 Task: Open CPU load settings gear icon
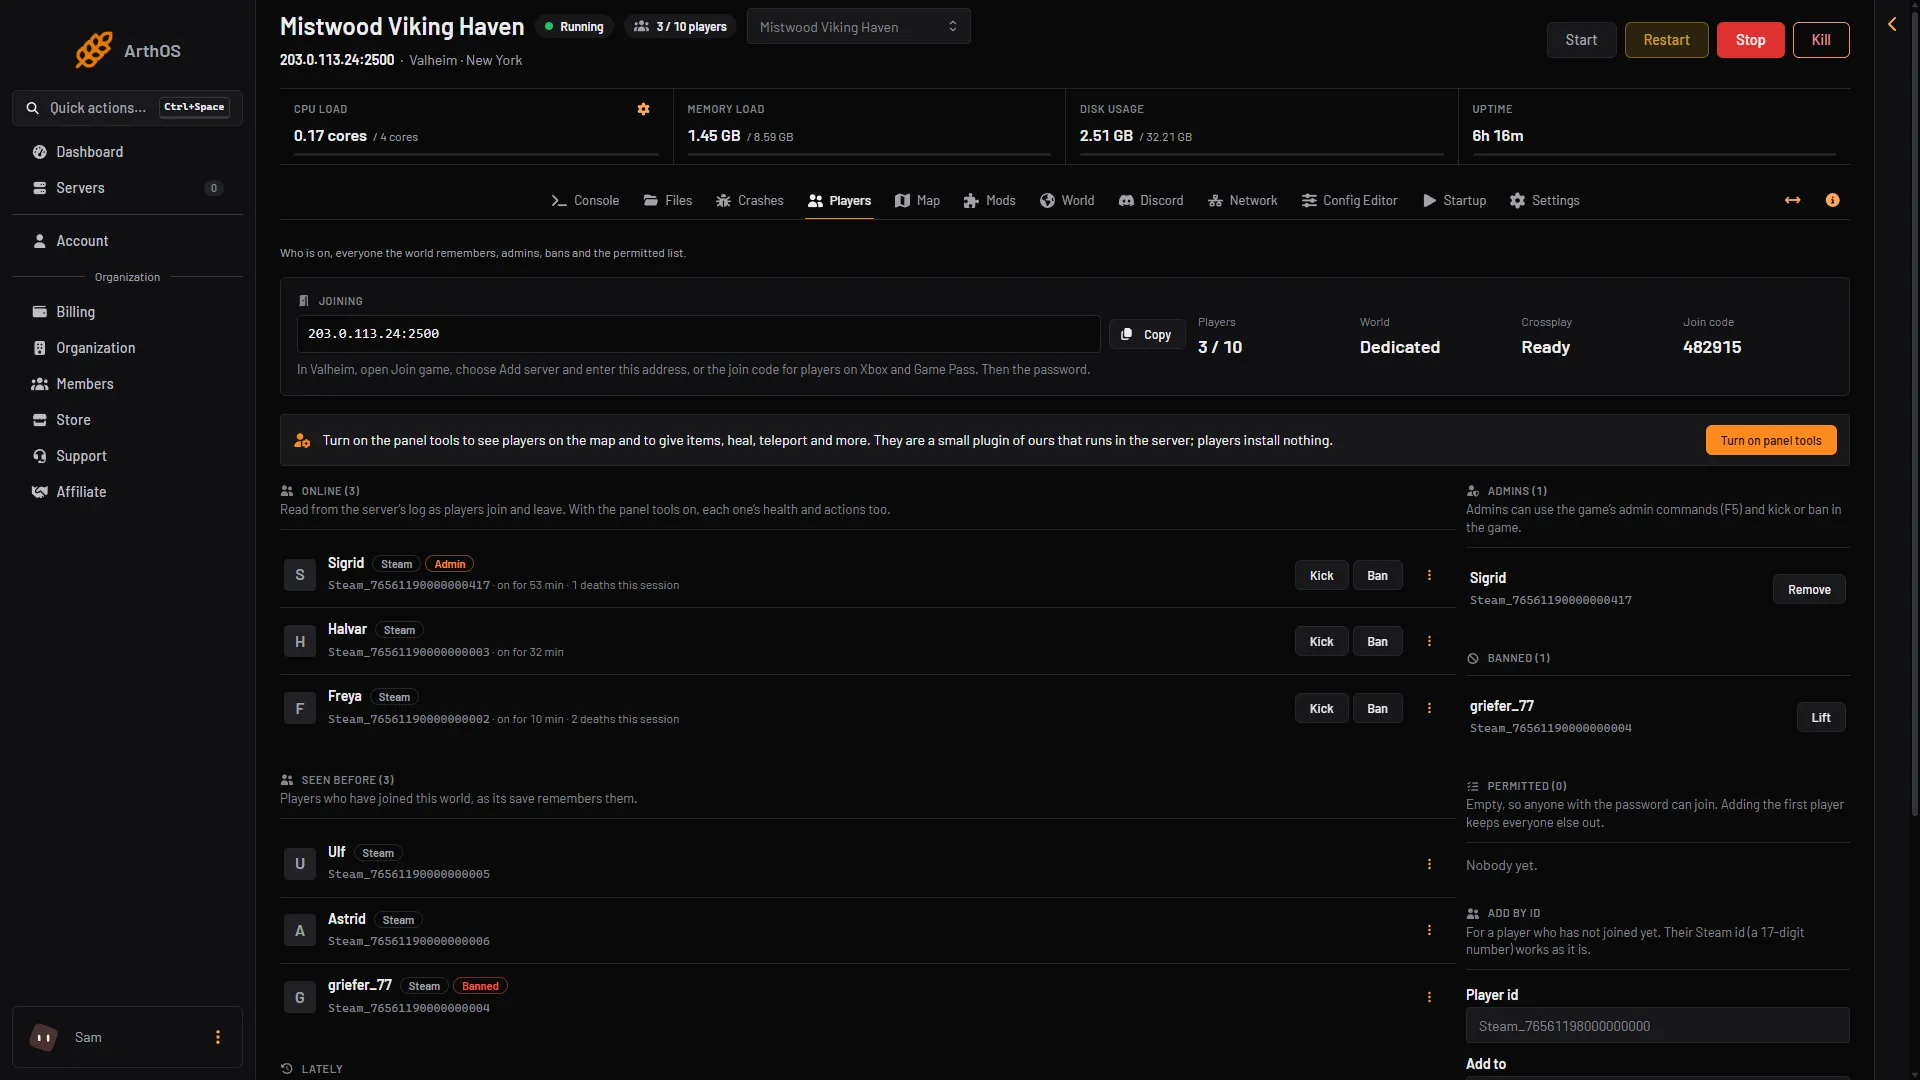644,109
